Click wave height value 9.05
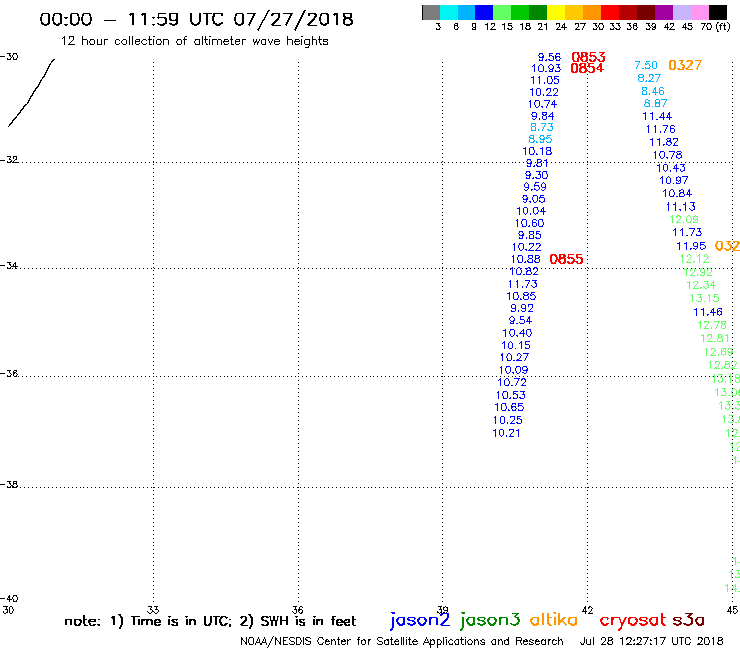This screenshot has width=740, height=650. (533, 199)
